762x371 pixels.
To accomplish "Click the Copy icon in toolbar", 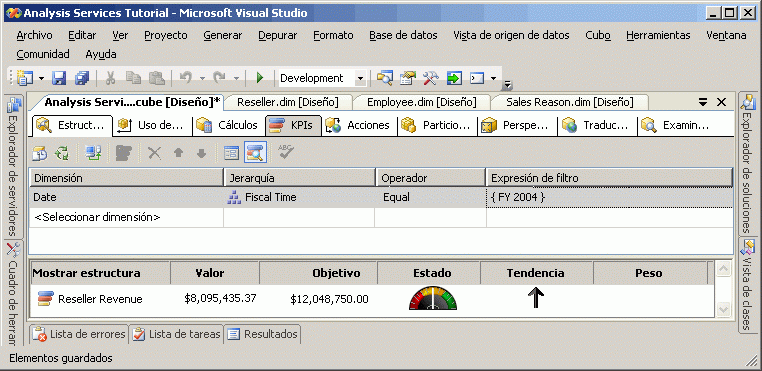I will [133, 78].
